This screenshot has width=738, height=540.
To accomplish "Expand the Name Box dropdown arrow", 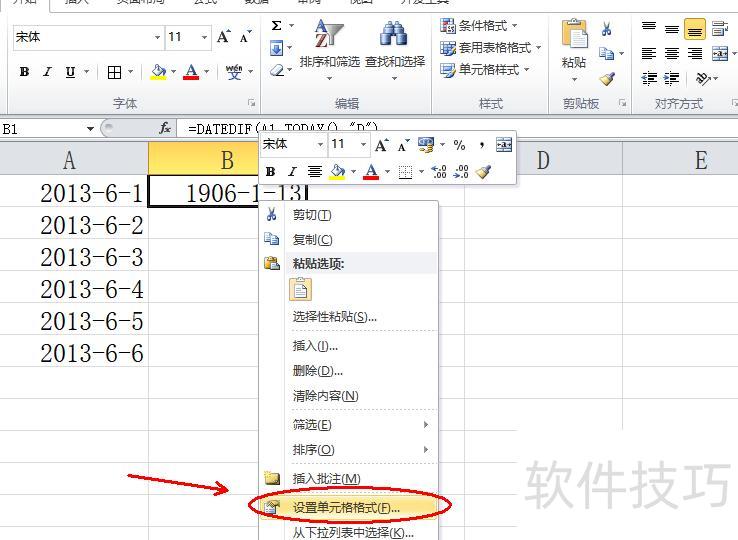I will click(x=90, y=129).
